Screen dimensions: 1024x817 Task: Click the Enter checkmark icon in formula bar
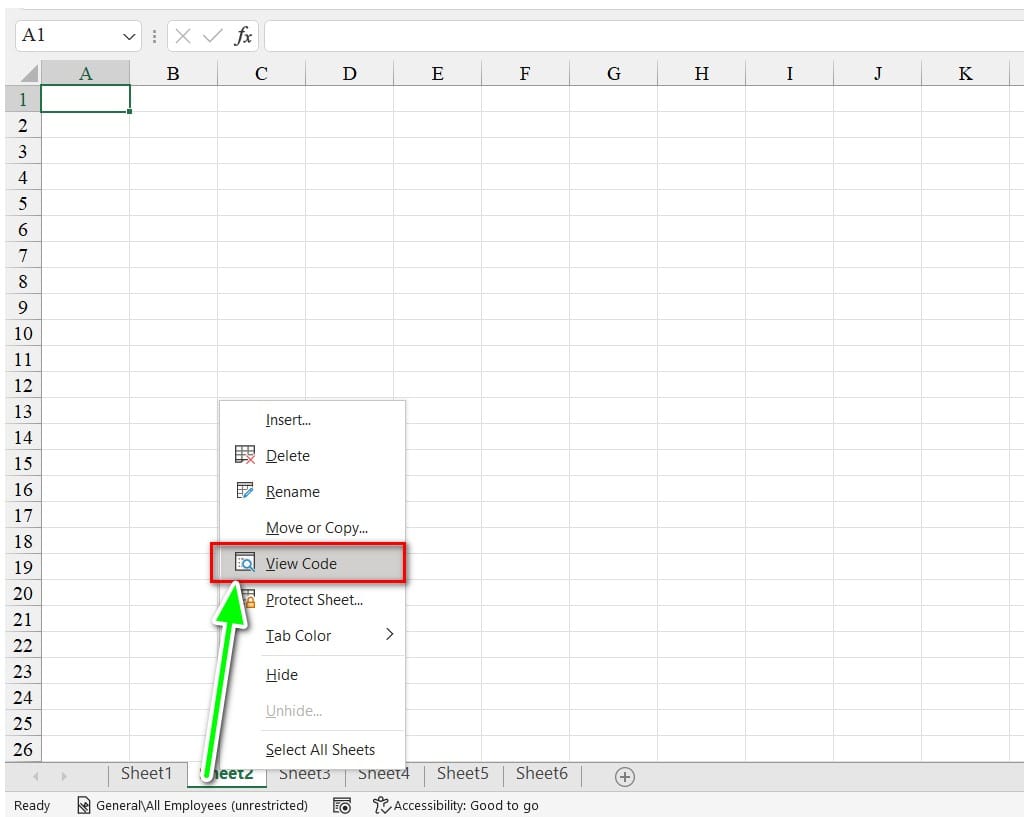click(x=212, y=36)
